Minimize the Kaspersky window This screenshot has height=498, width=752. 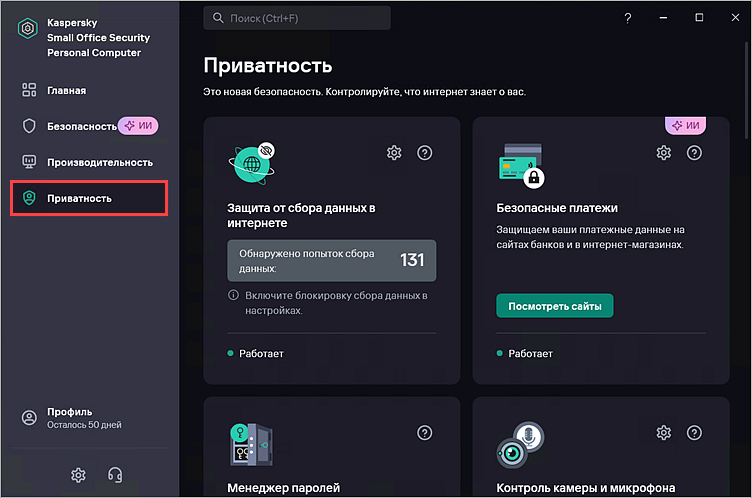tap(663, 18)
